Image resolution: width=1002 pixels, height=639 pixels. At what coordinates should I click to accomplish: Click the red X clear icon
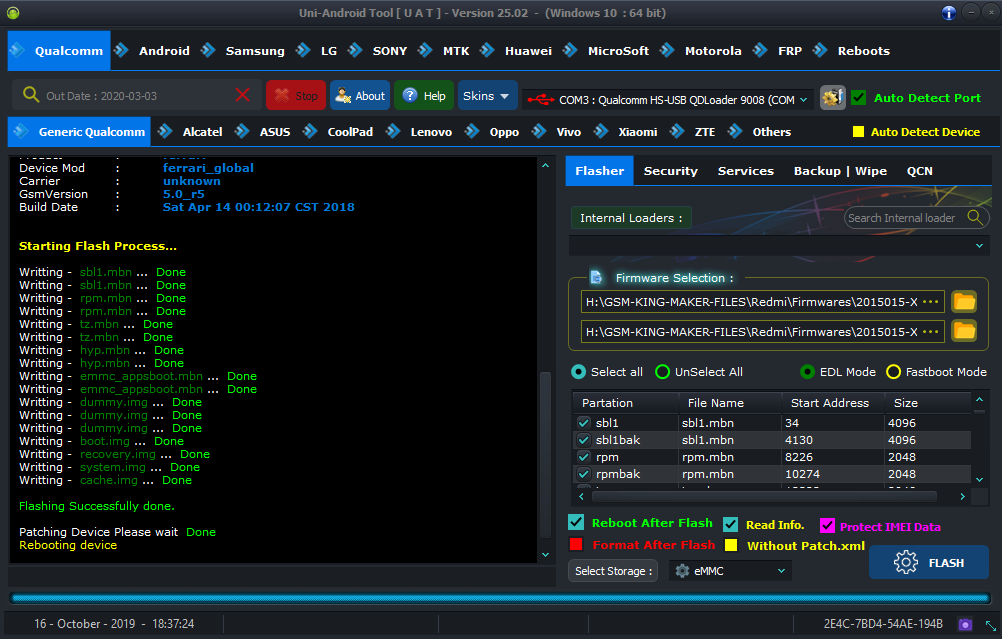(243, 95)
